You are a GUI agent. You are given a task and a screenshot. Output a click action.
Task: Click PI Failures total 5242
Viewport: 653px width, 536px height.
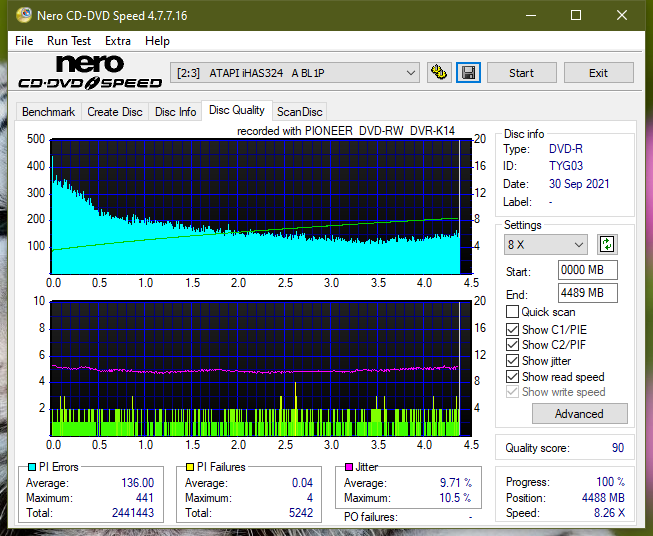pyautogui.click(x=301, y=513)
